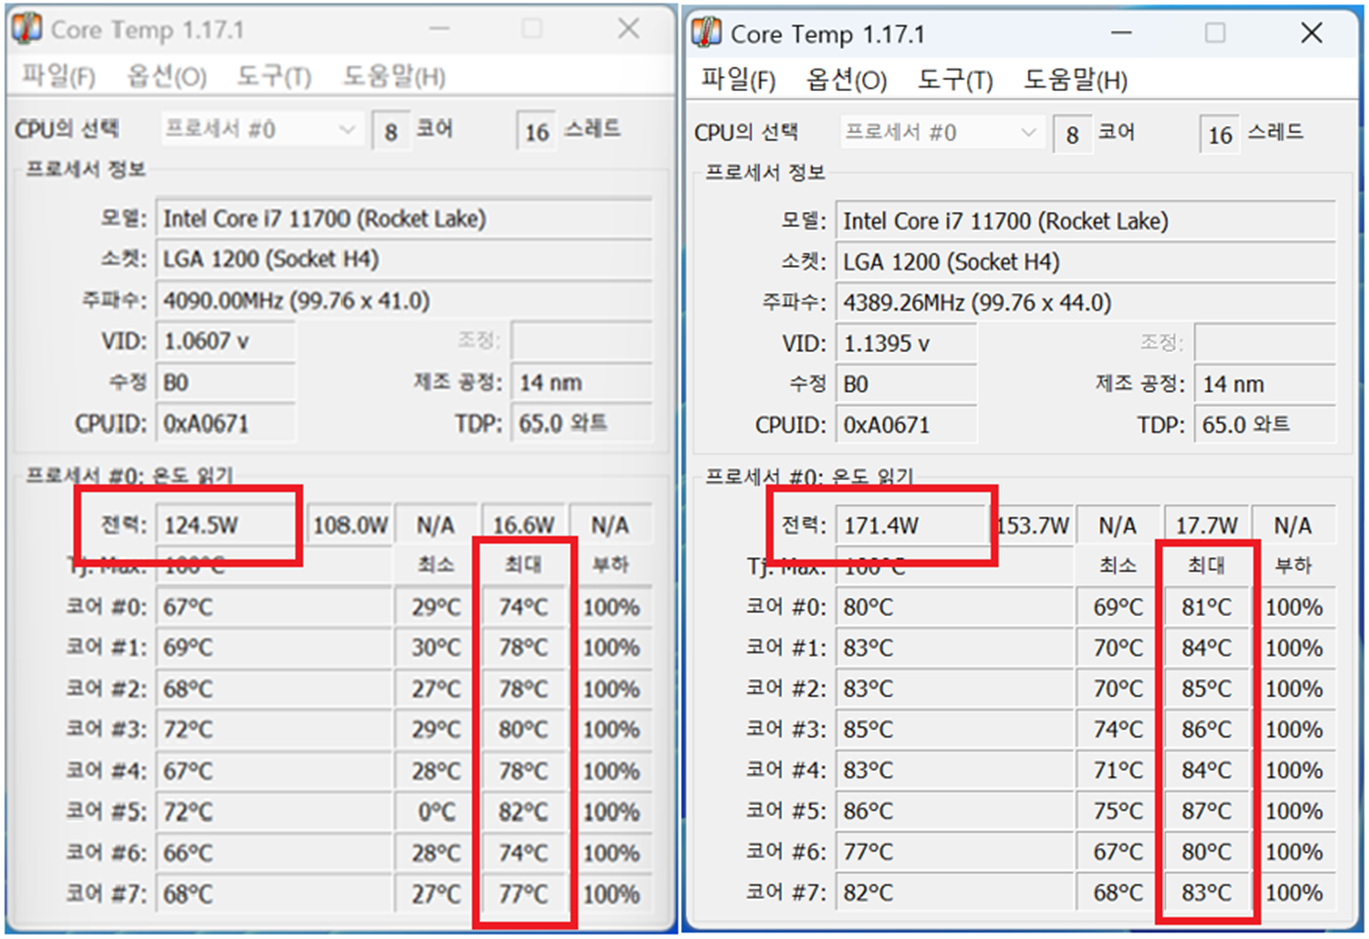Screen dimensions: 1369x939
Task: Open 파일(F) menu in right window
Action: [x=738, y=79]
